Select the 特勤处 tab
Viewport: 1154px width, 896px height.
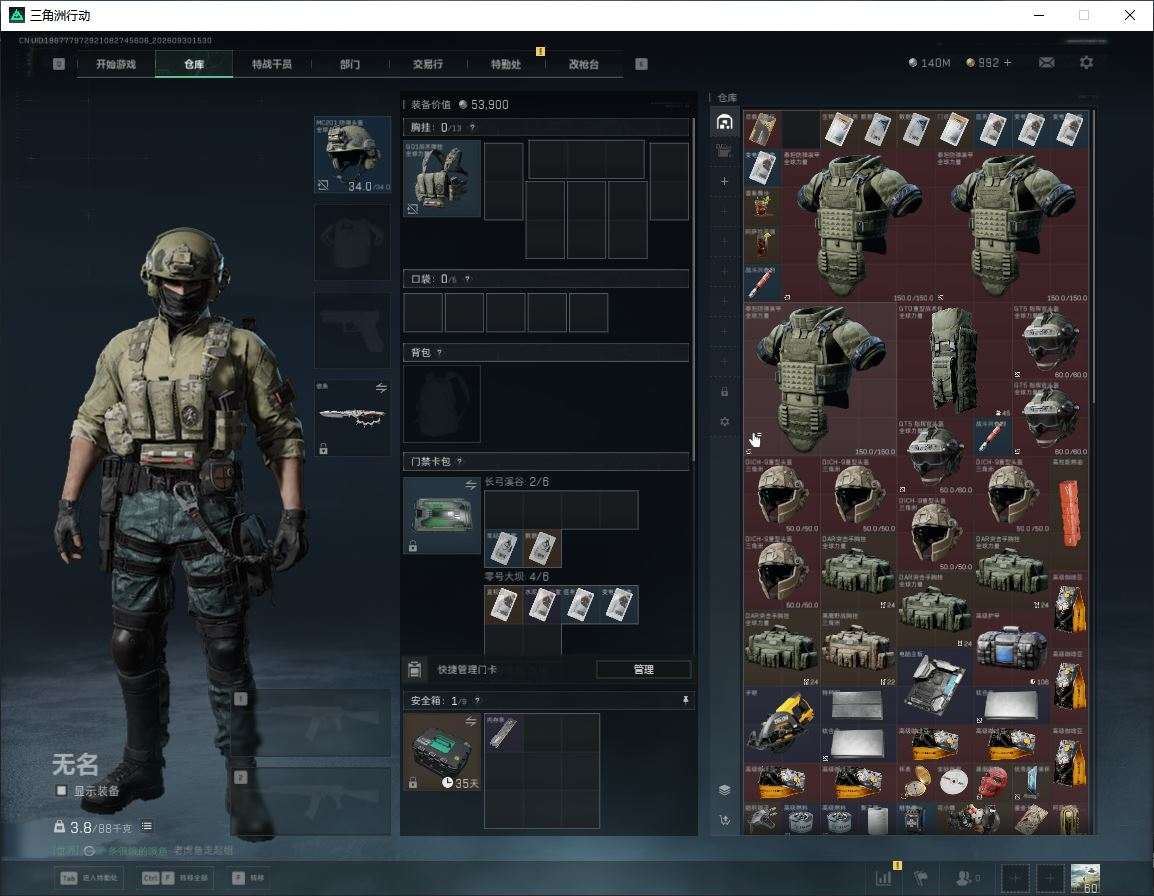point(506,64)
